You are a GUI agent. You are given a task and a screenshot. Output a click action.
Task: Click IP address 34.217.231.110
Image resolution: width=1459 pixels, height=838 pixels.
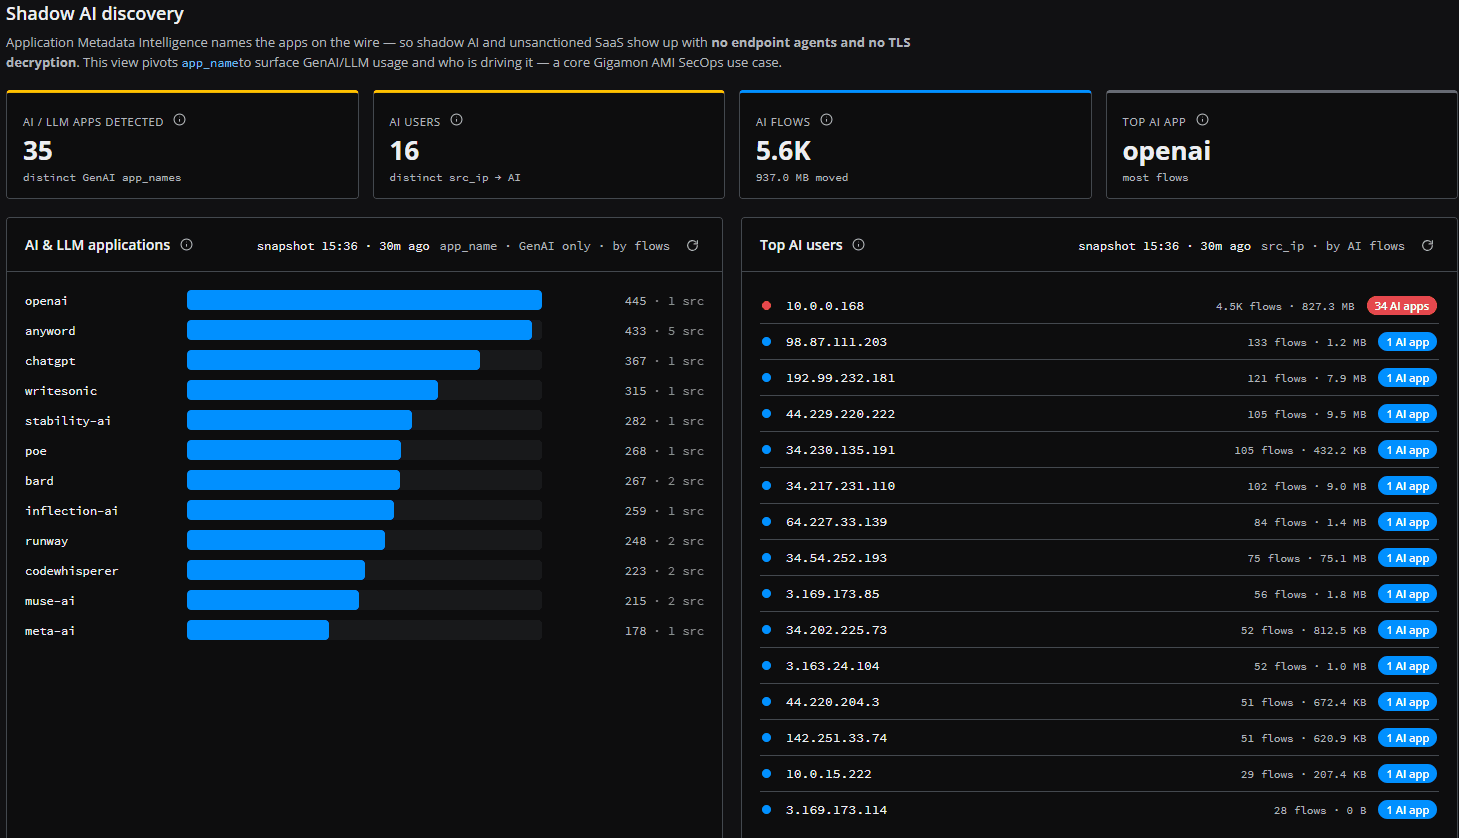pyautogui.click(x=840, y=486)
